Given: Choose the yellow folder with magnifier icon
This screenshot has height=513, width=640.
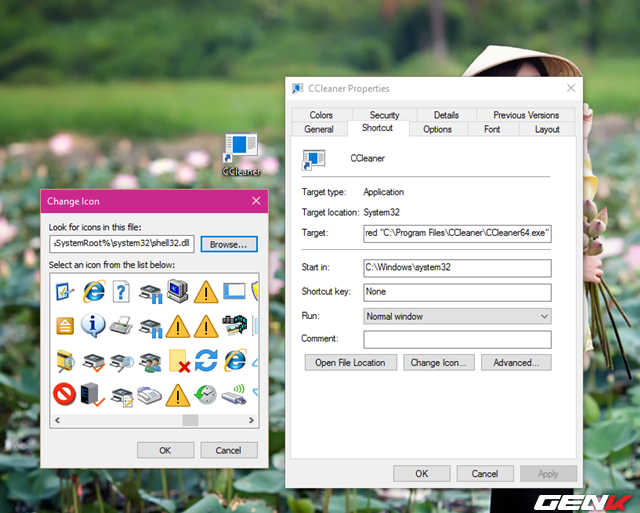Looking at the screenshot, I should 64,361.
